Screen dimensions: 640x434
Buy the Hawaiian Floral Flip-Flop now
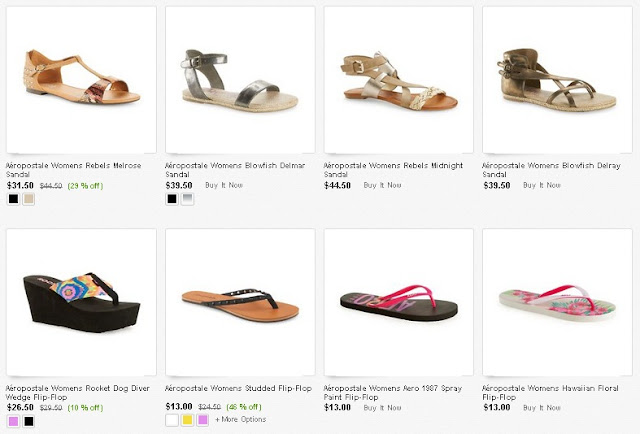(x=542, y=407)
